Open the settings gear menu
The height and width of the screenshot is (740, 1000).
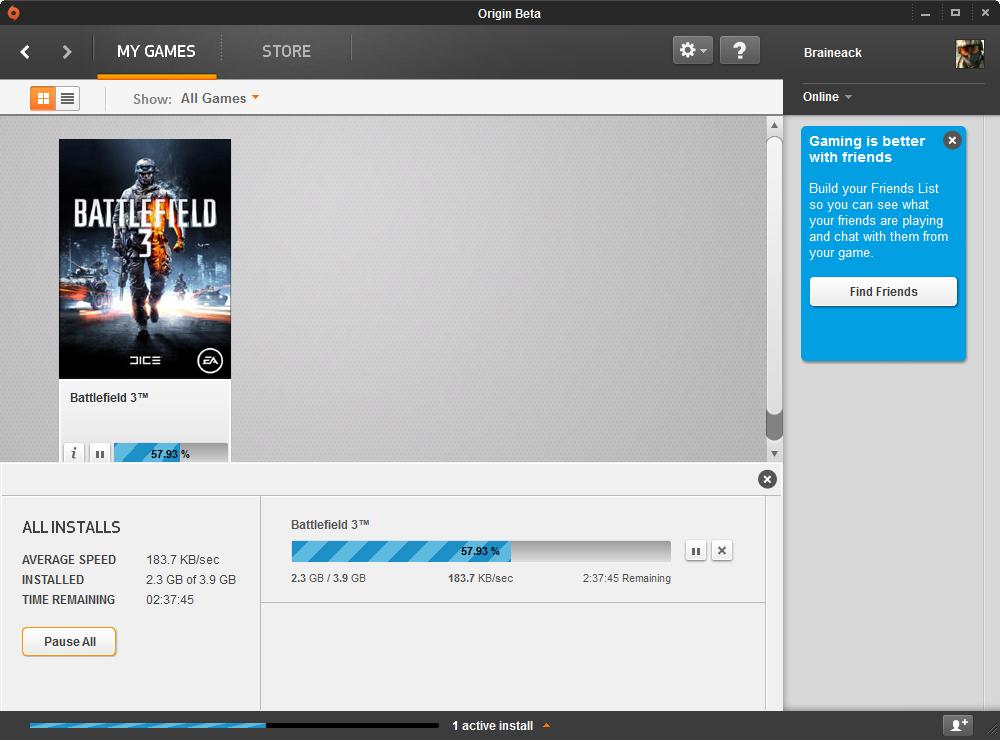click(693, 50)
